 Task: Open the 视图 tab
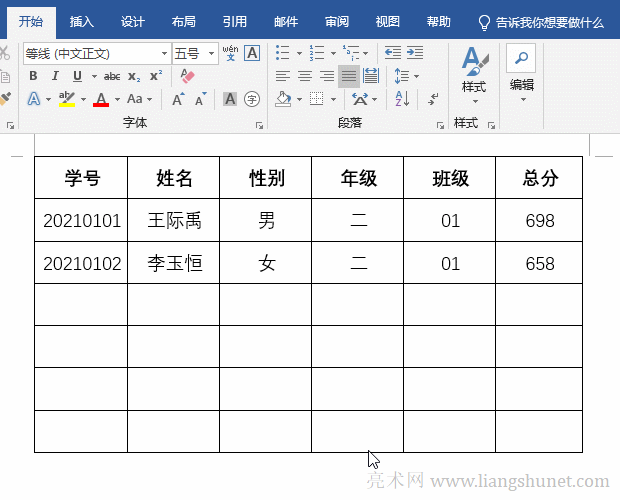click(x=388, y=22)
